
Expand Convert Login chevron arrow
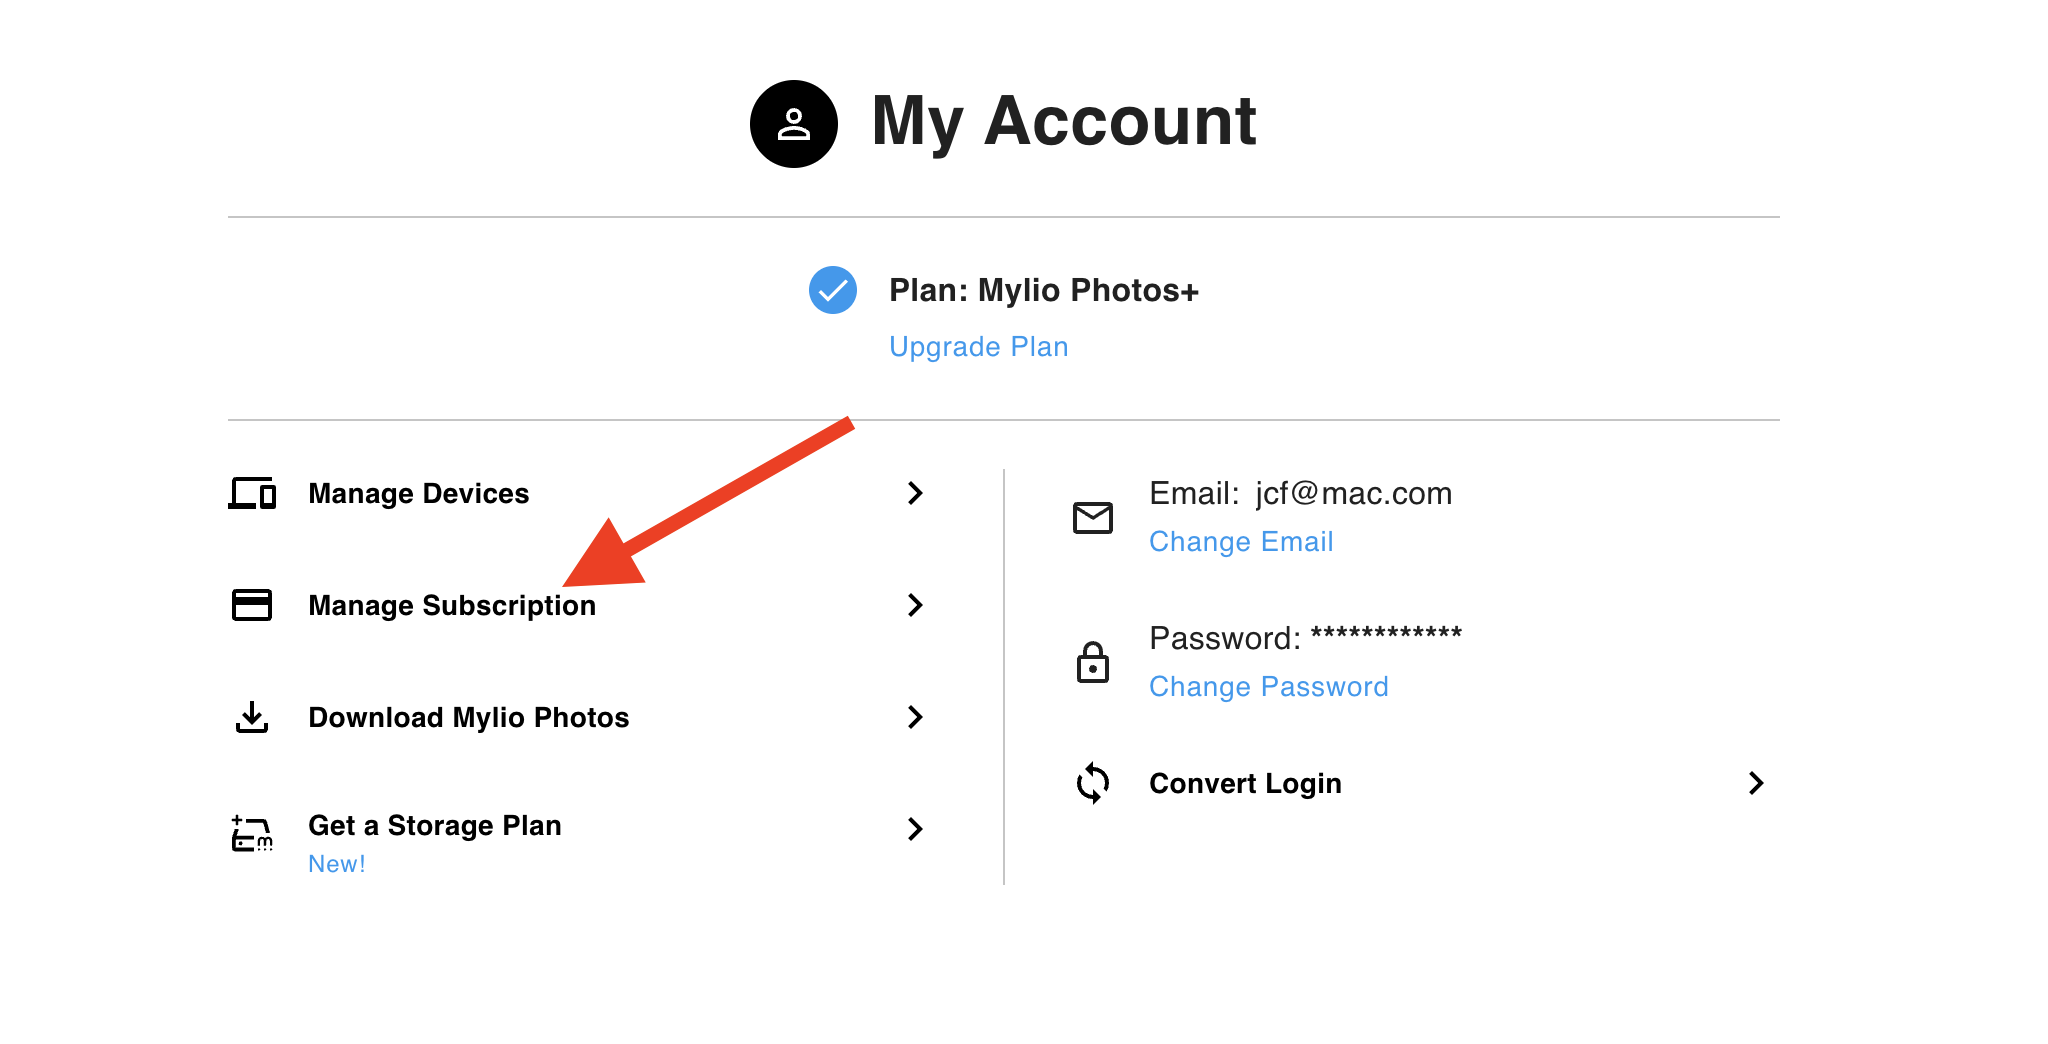(1756, 783)
